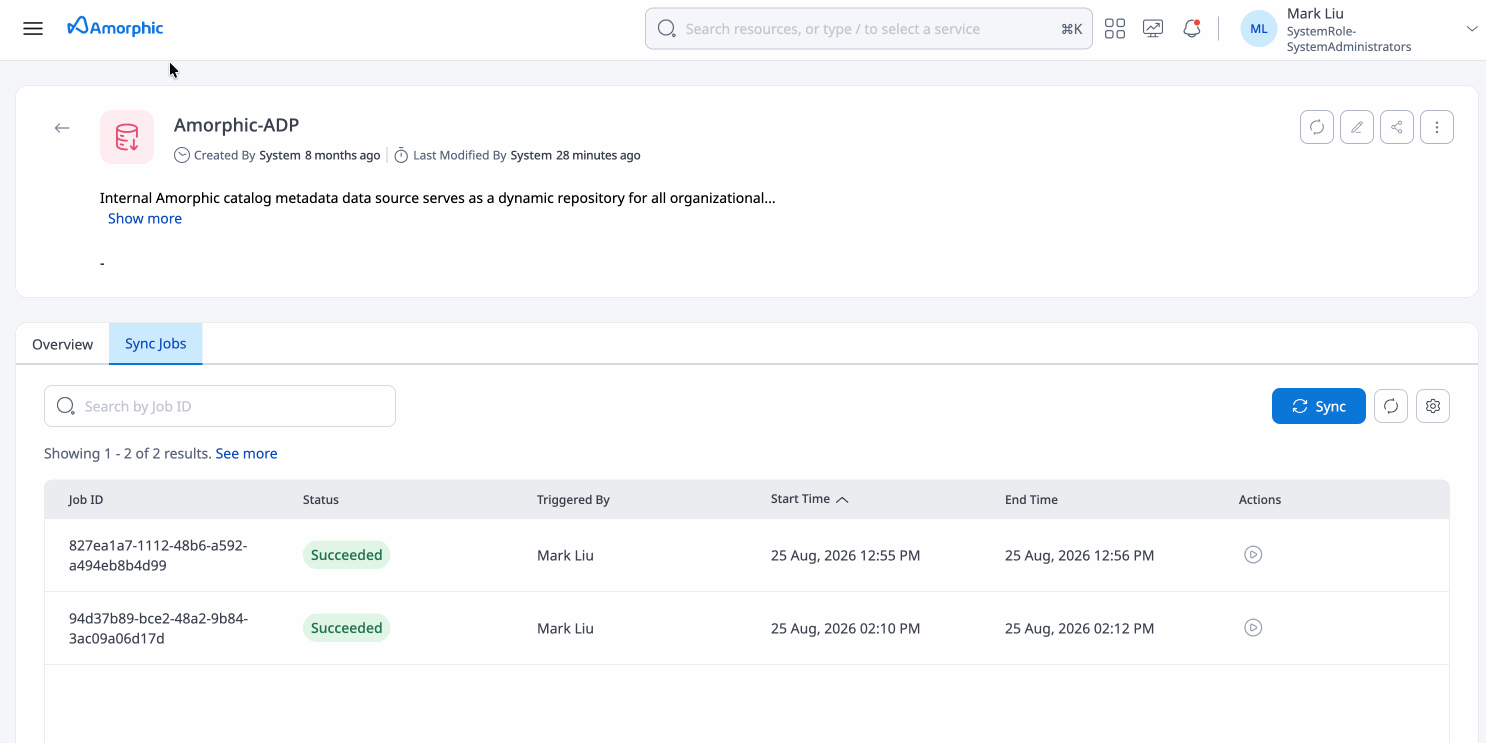Focus the Search by Job ID field

tap(220, 406)
